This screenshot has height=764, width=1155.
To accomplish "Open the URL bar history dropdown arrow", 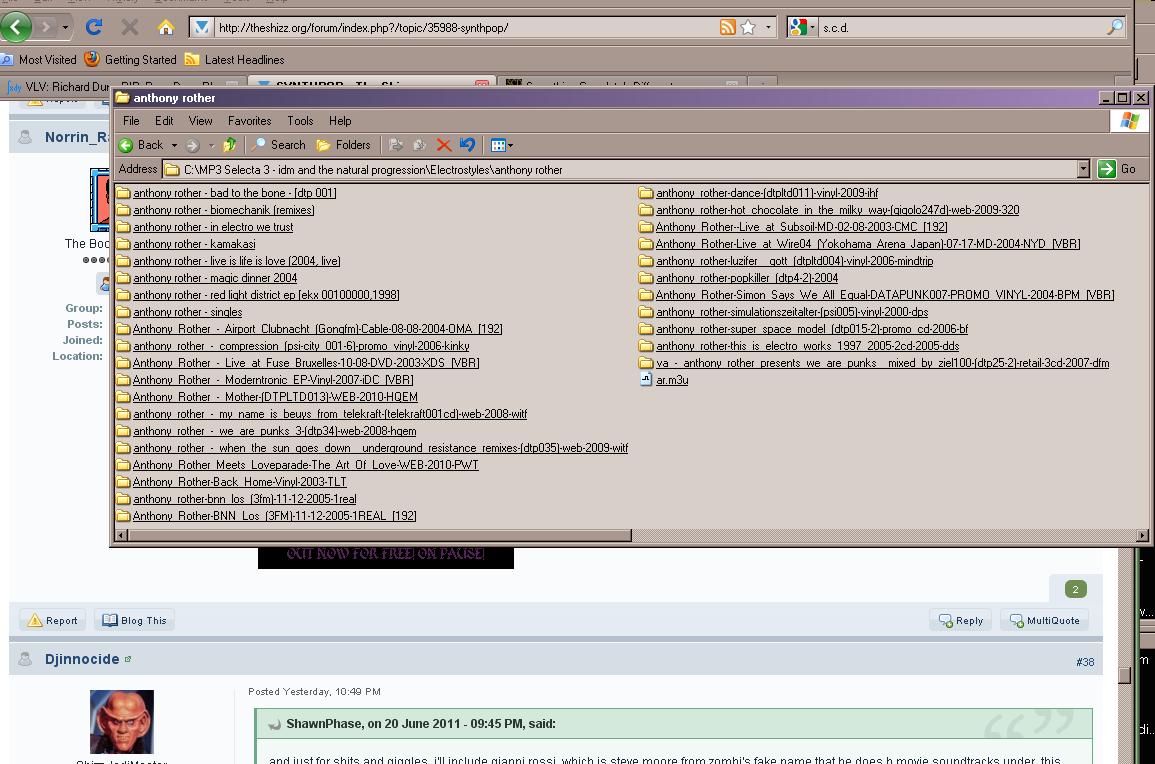I will click(768, 27).
